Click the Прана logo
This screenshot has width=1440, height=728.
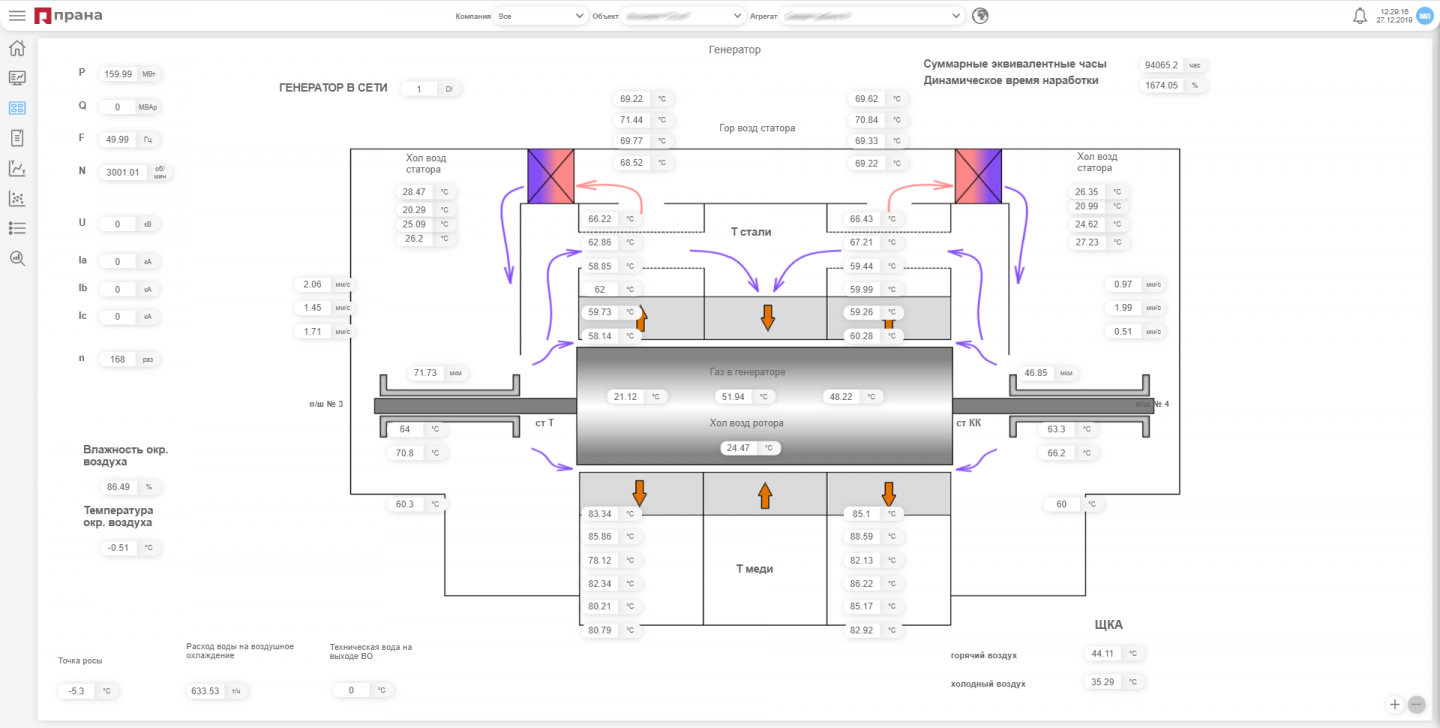coord(68,15)
